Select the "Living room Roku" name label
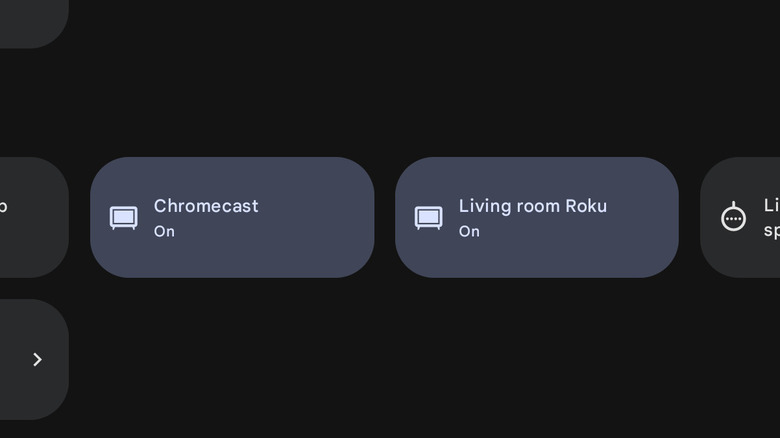This screenshot has width=780, height=438. click(532, 206)
